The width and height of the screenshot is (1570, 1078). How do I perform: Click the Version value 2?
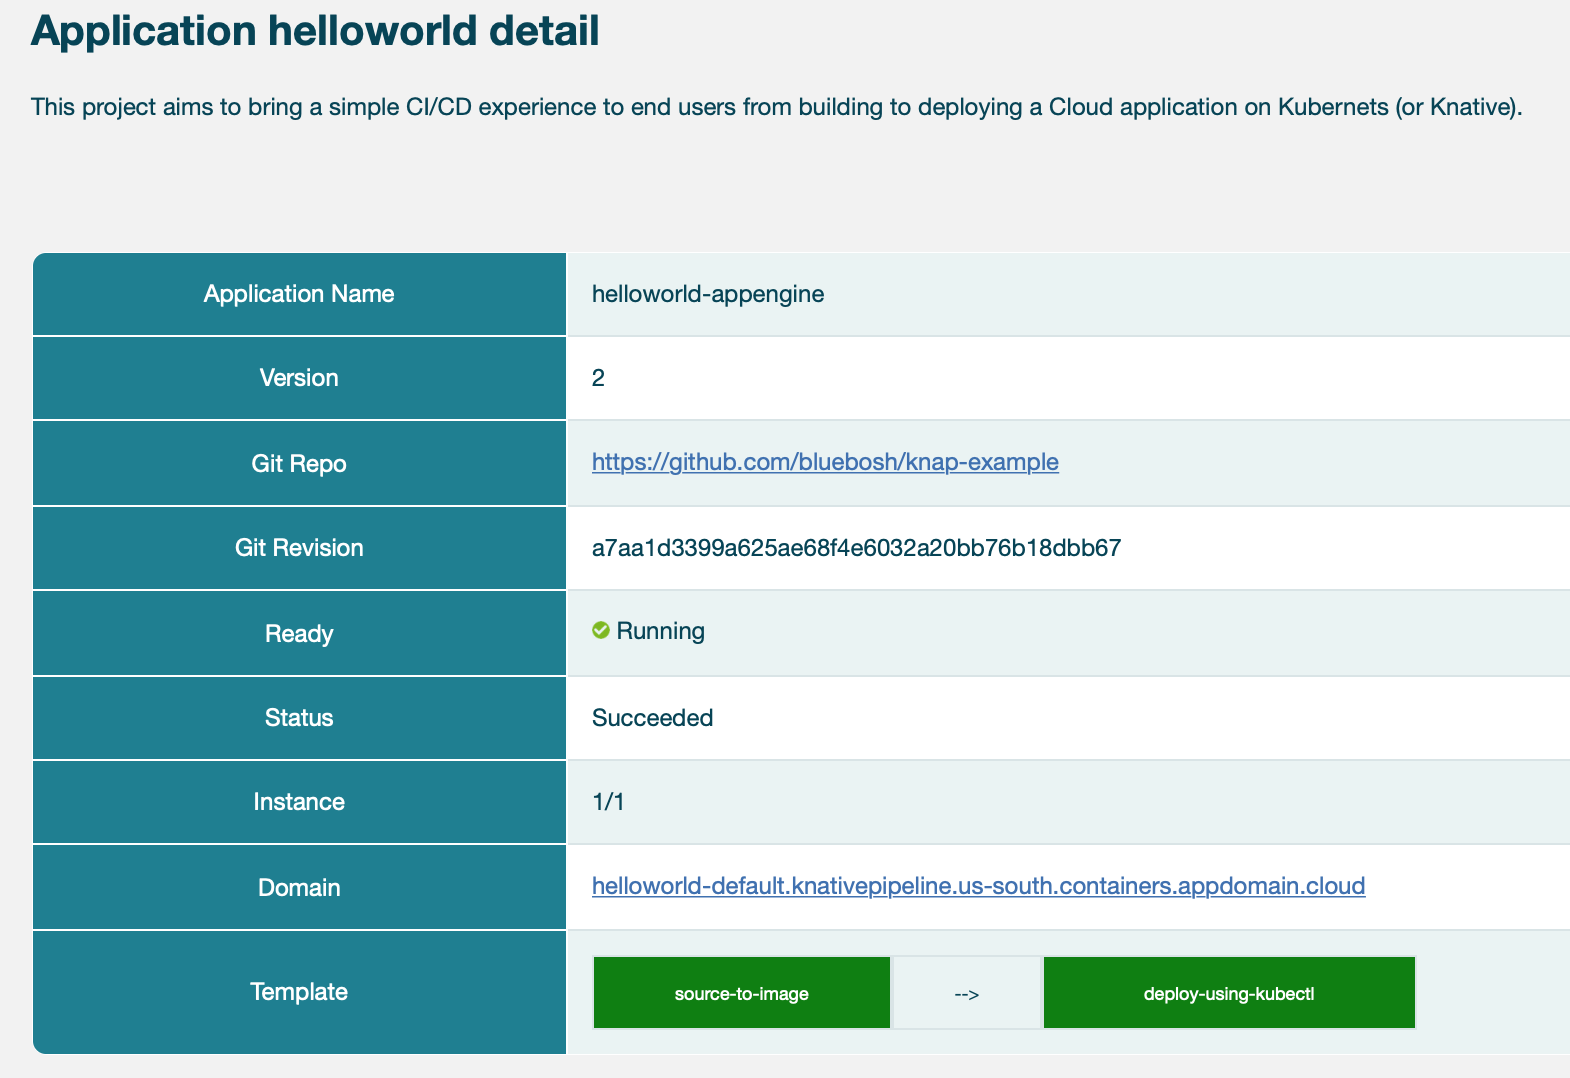click(x=598, y=378)
